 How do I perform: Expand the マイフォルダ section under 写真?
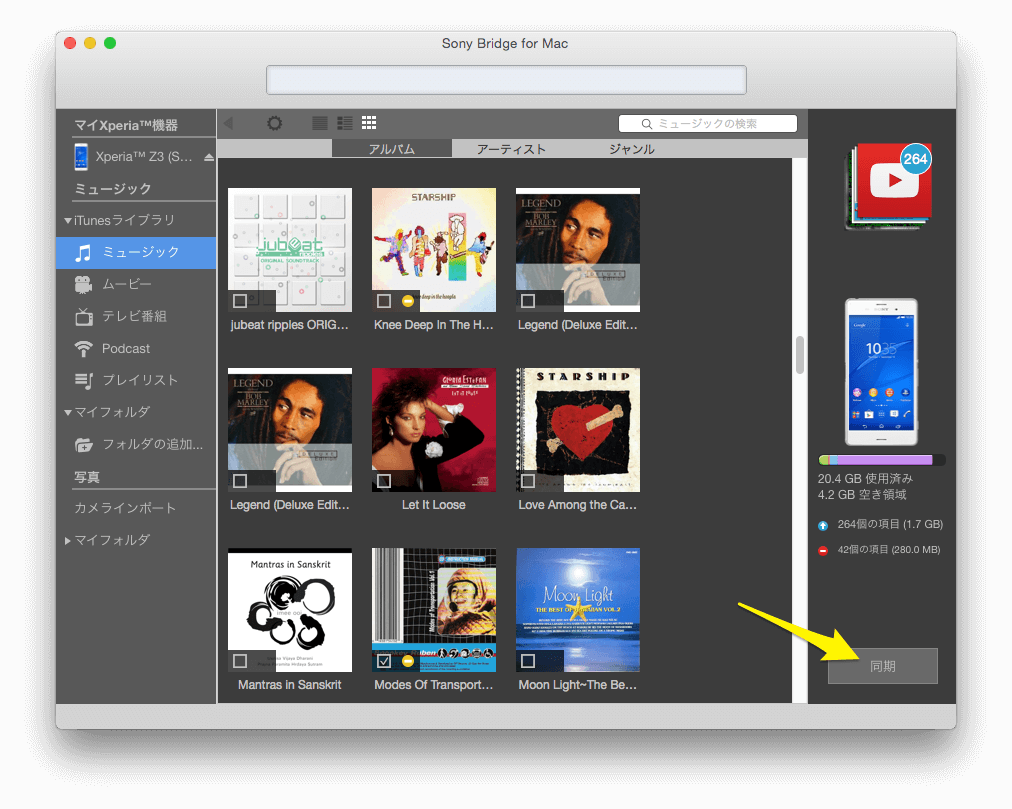tap(68, 541)
